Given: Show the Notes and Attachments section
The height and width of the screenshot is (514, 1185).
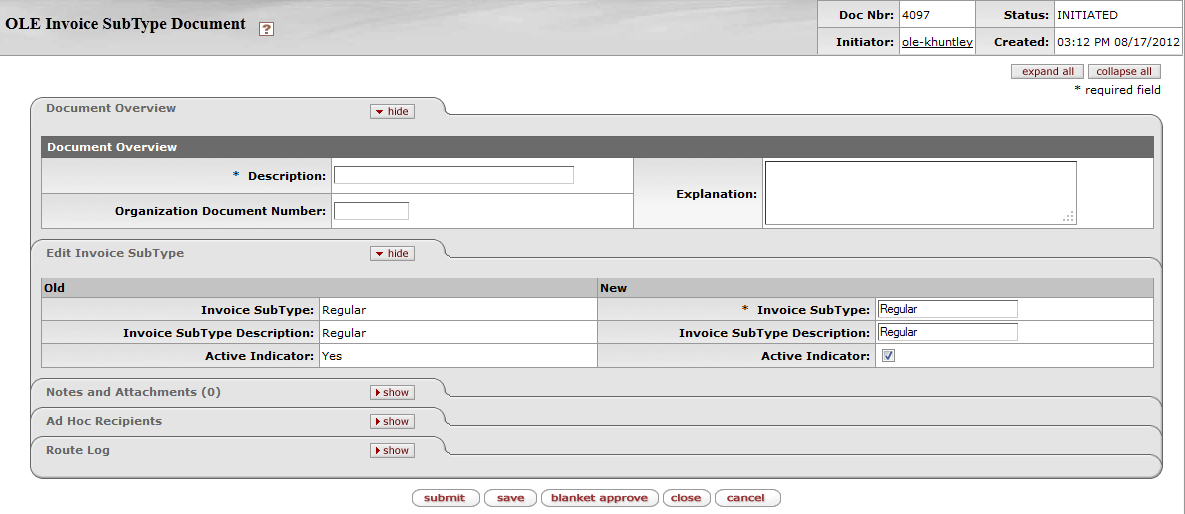Looking at the screenshot, I should click(392, 392).
